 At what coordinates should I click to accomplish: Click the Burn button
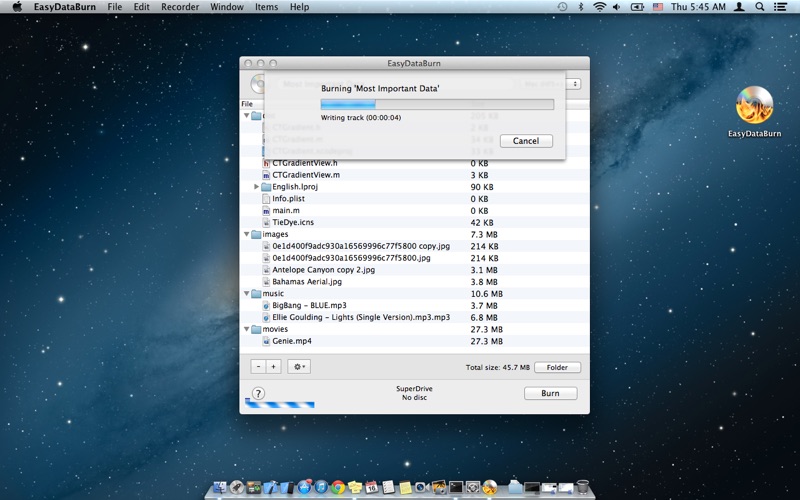[x=551, y=393]
